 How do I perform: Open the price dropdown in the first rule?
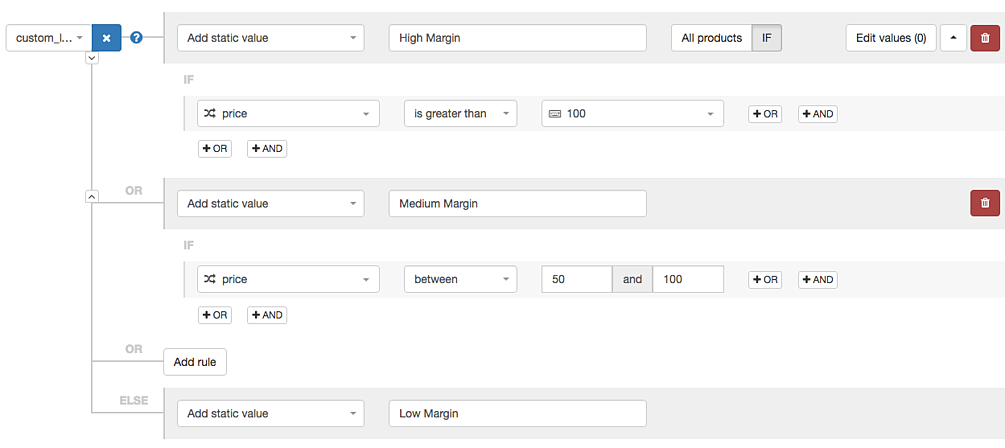[x=288, y=113]
